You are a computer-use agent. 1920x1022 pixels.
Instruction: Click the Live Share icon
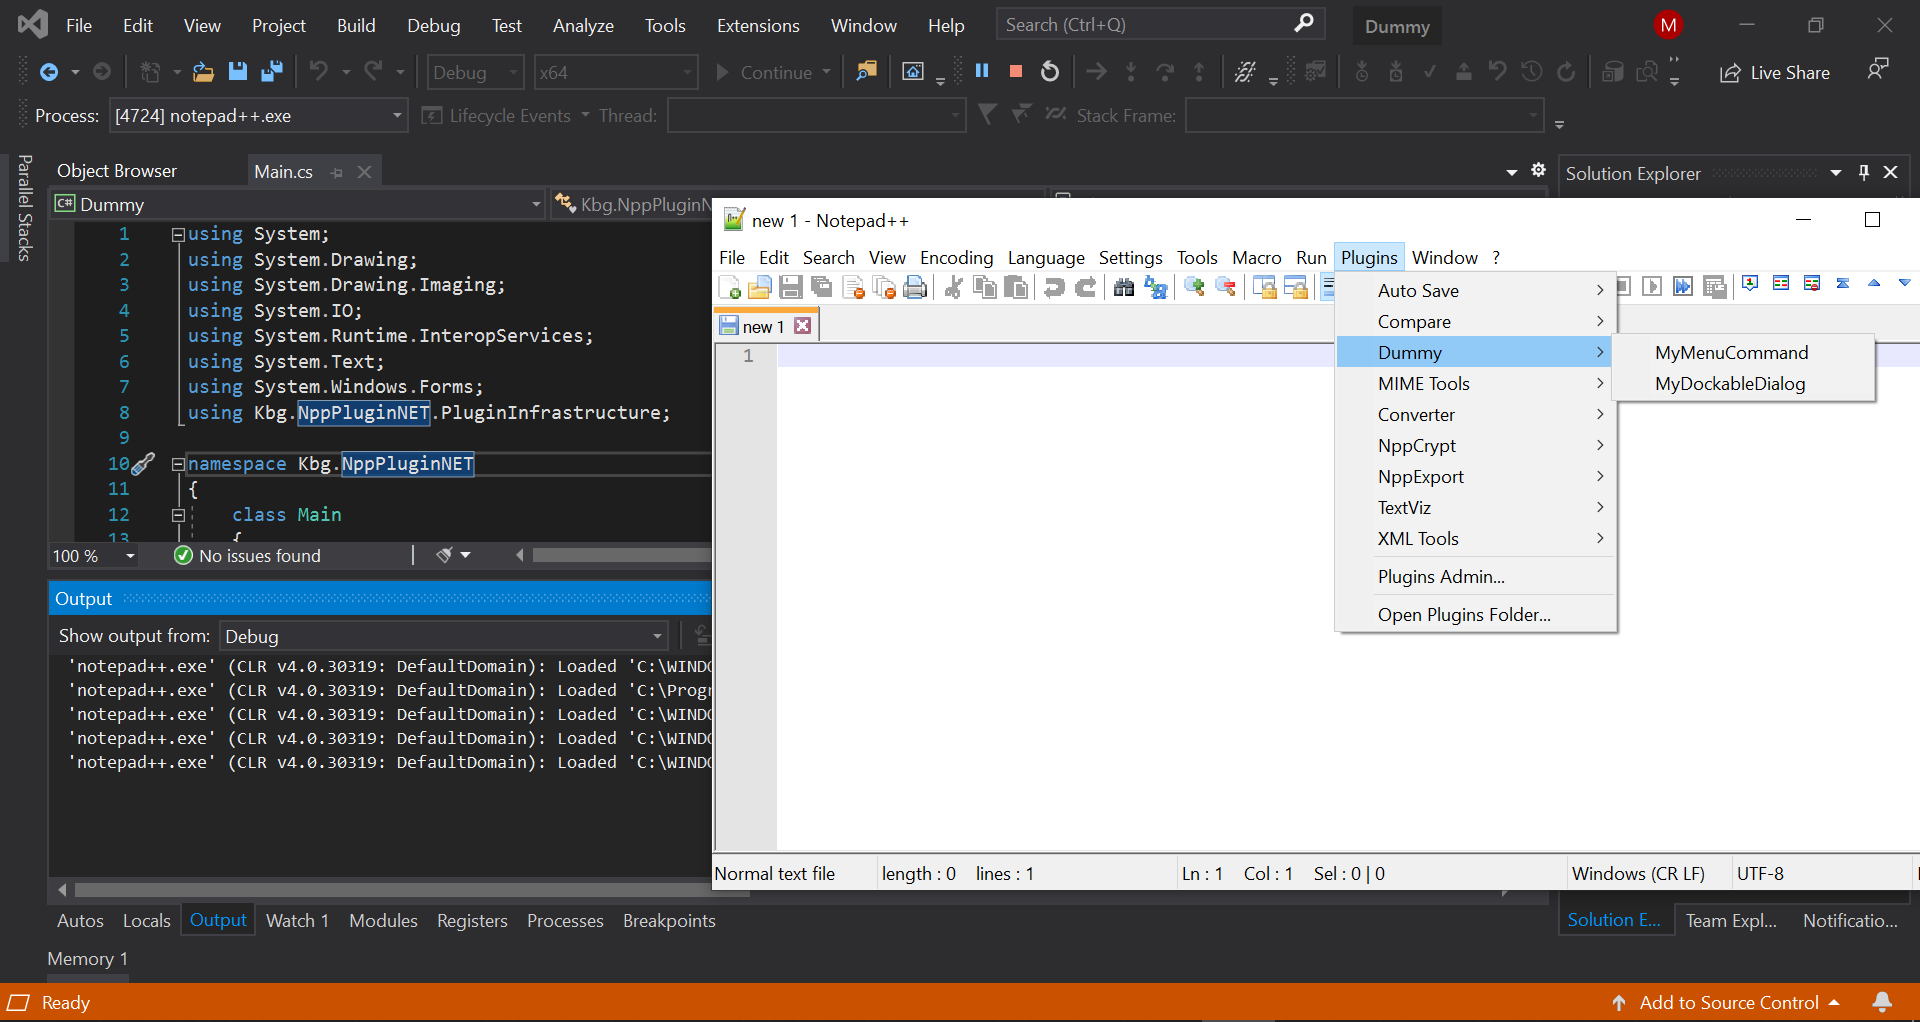point(1775,72)
